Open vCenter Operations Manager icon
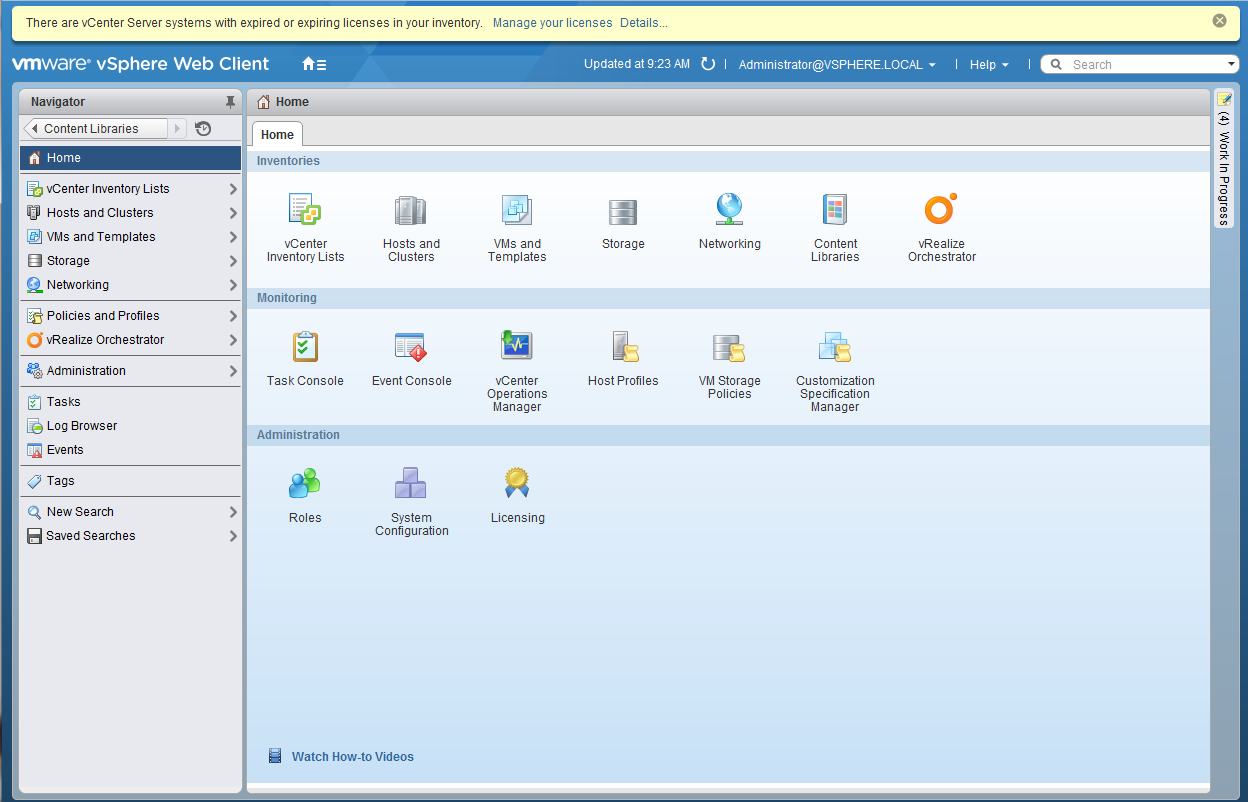The width and height of the screenshot is (1248, 802). [x=517, y=345]
